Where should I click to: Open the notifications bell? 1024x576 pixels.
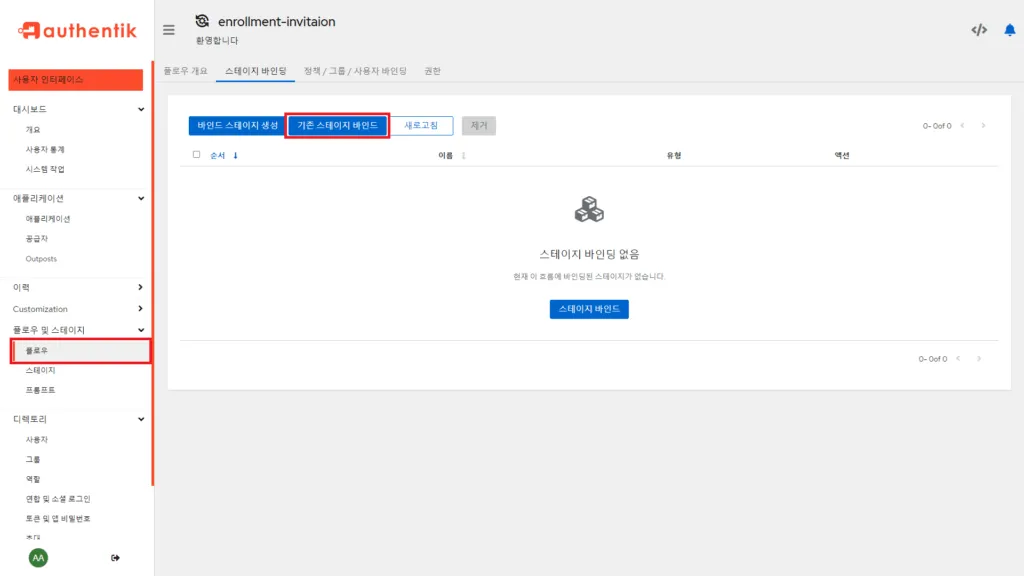click(1008, 30)
